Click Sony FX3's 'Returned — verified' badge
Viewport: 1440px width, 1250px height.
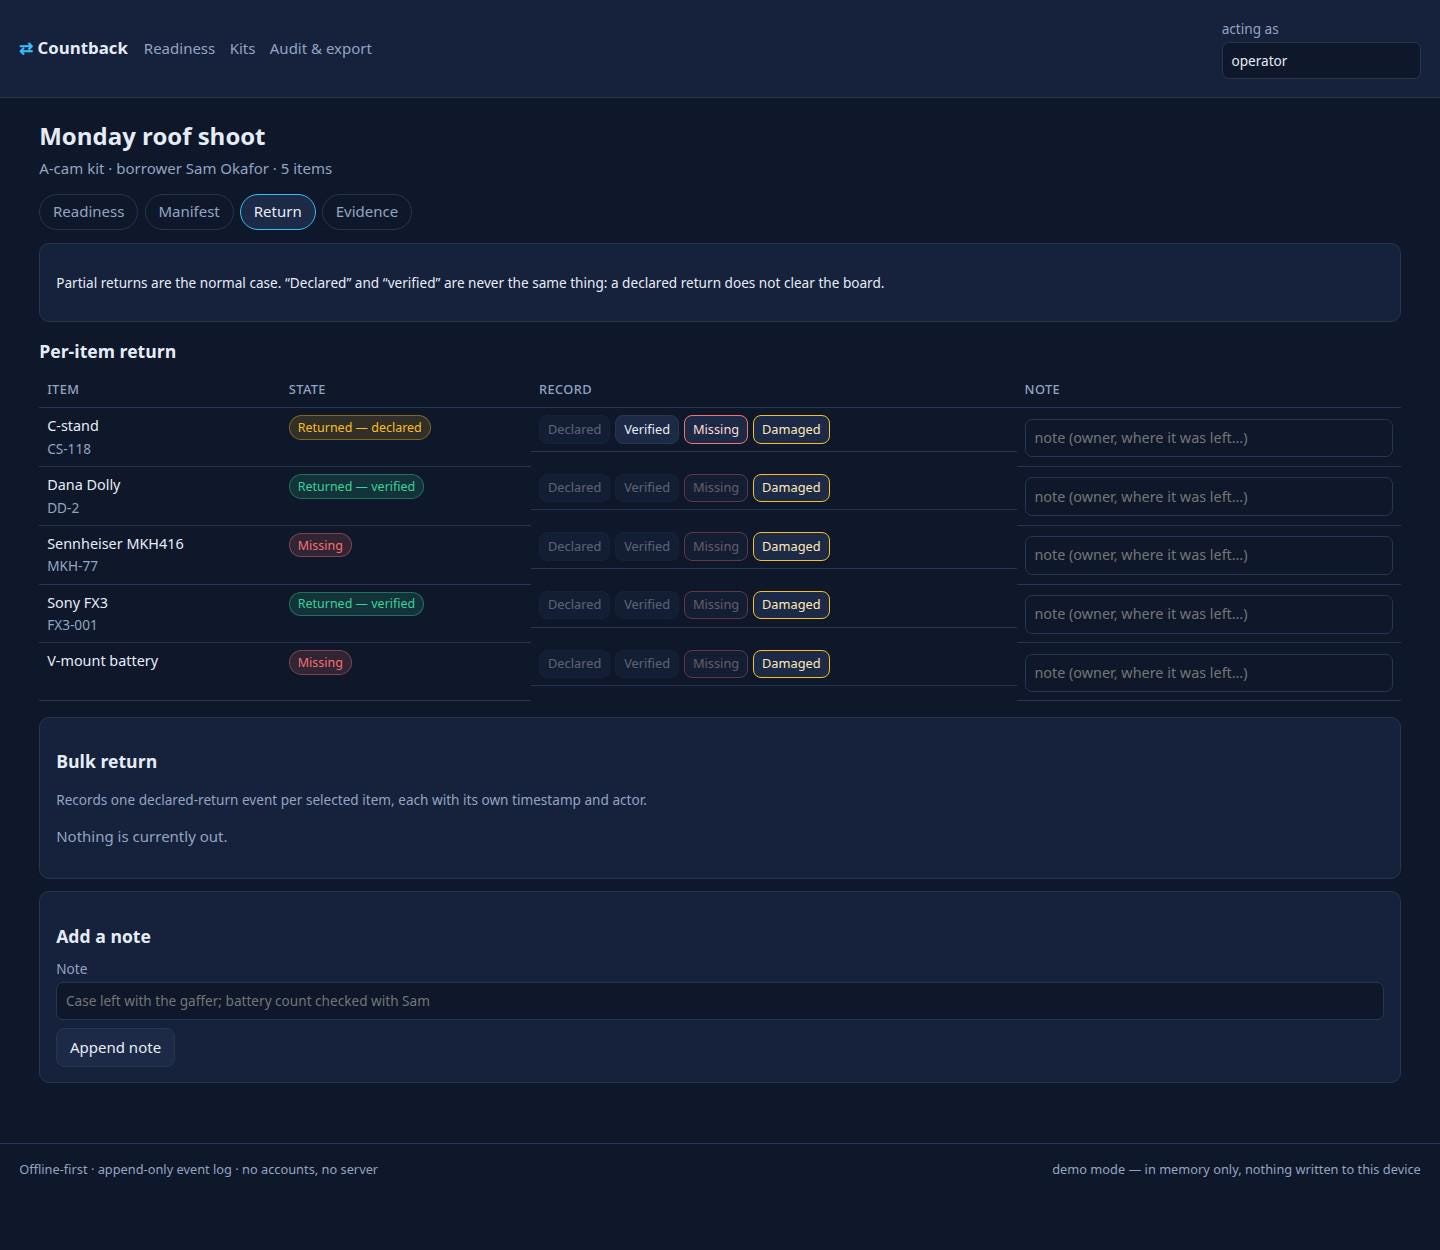point(356,604)
